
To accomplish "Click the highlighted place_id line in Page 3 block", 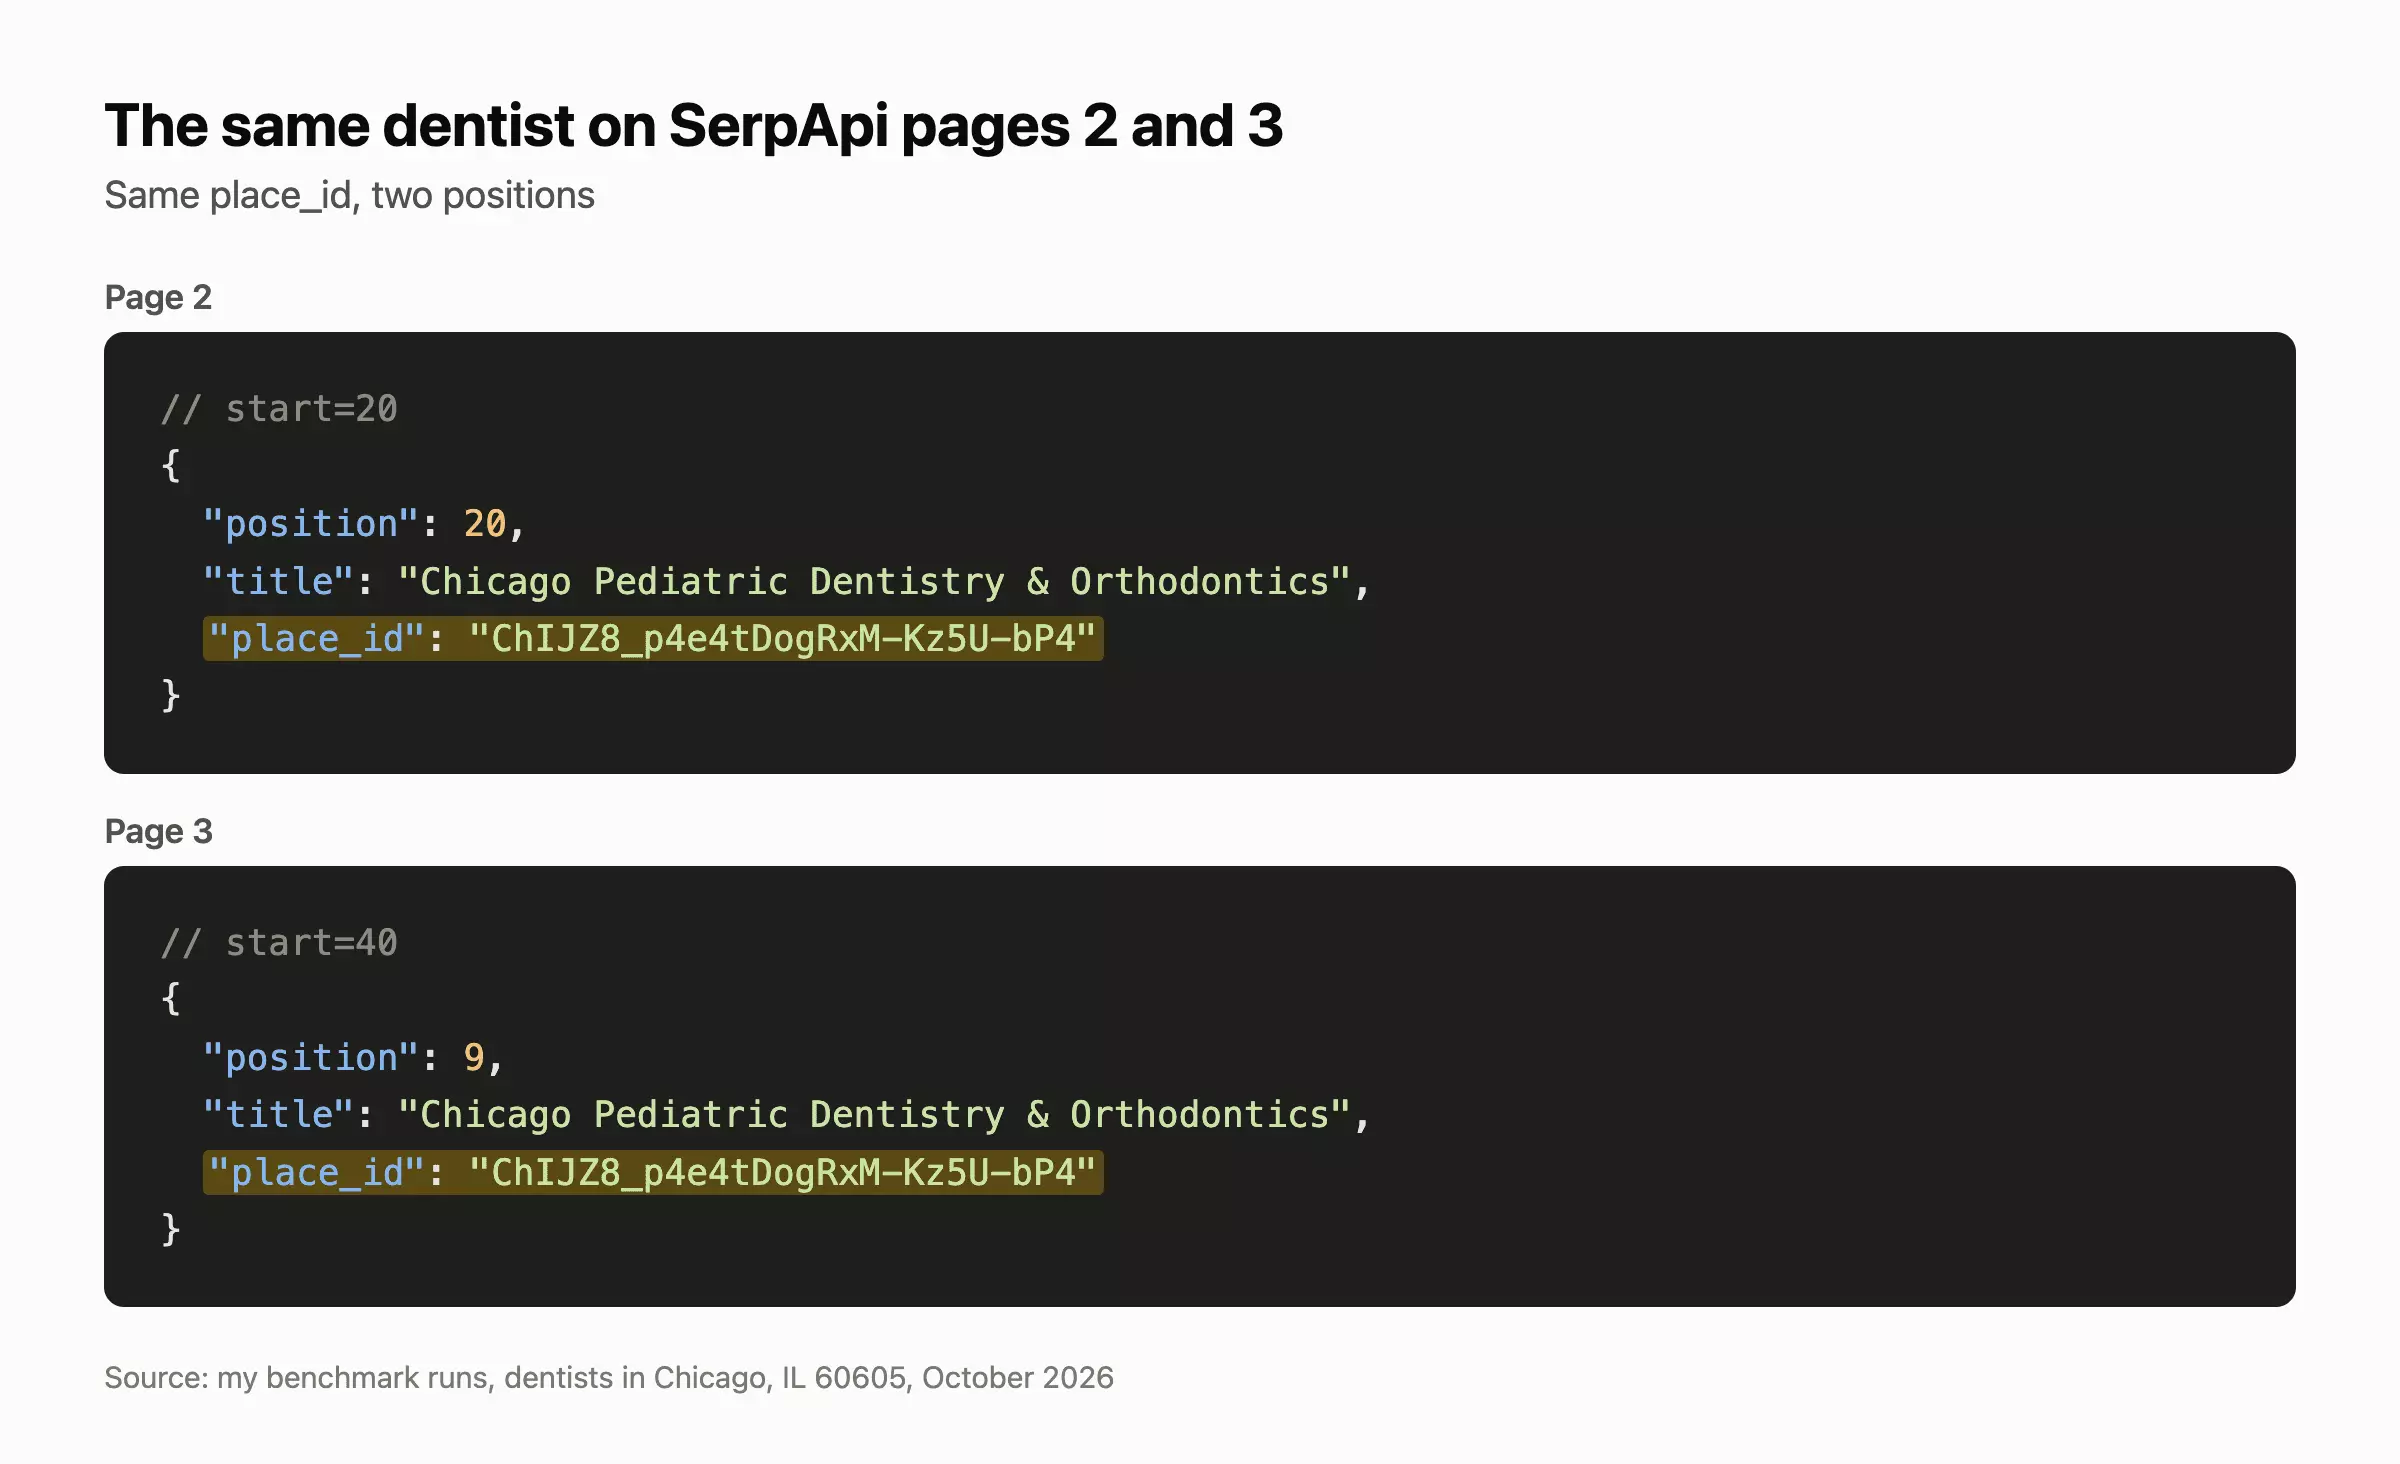I will click(653, 1173).
